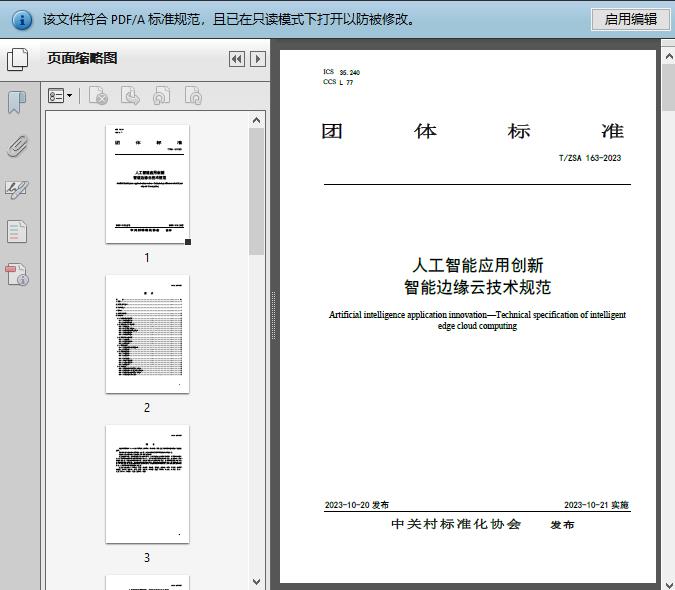
Task: Select page 3 thumbnail
Action: pos(147,484)
